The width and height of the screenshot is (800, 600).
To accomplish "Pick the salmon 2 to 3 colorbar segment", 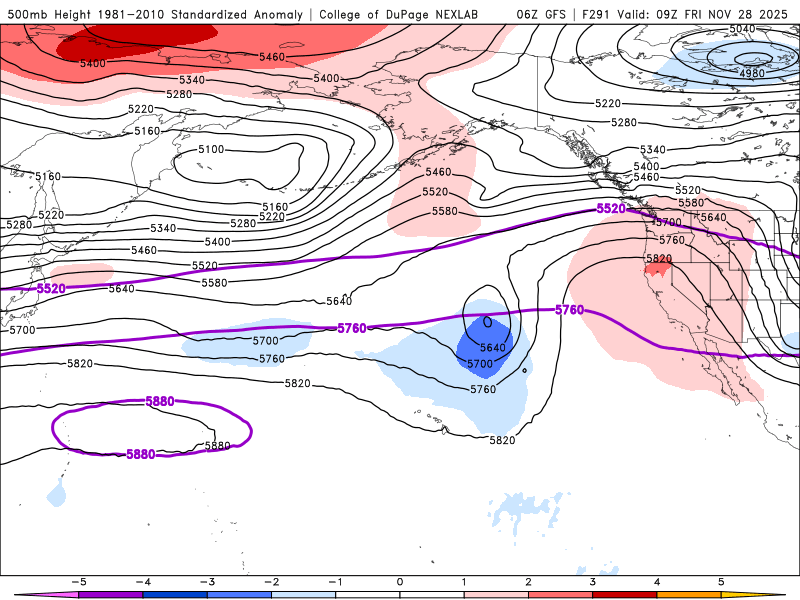I will coord(561,595).
